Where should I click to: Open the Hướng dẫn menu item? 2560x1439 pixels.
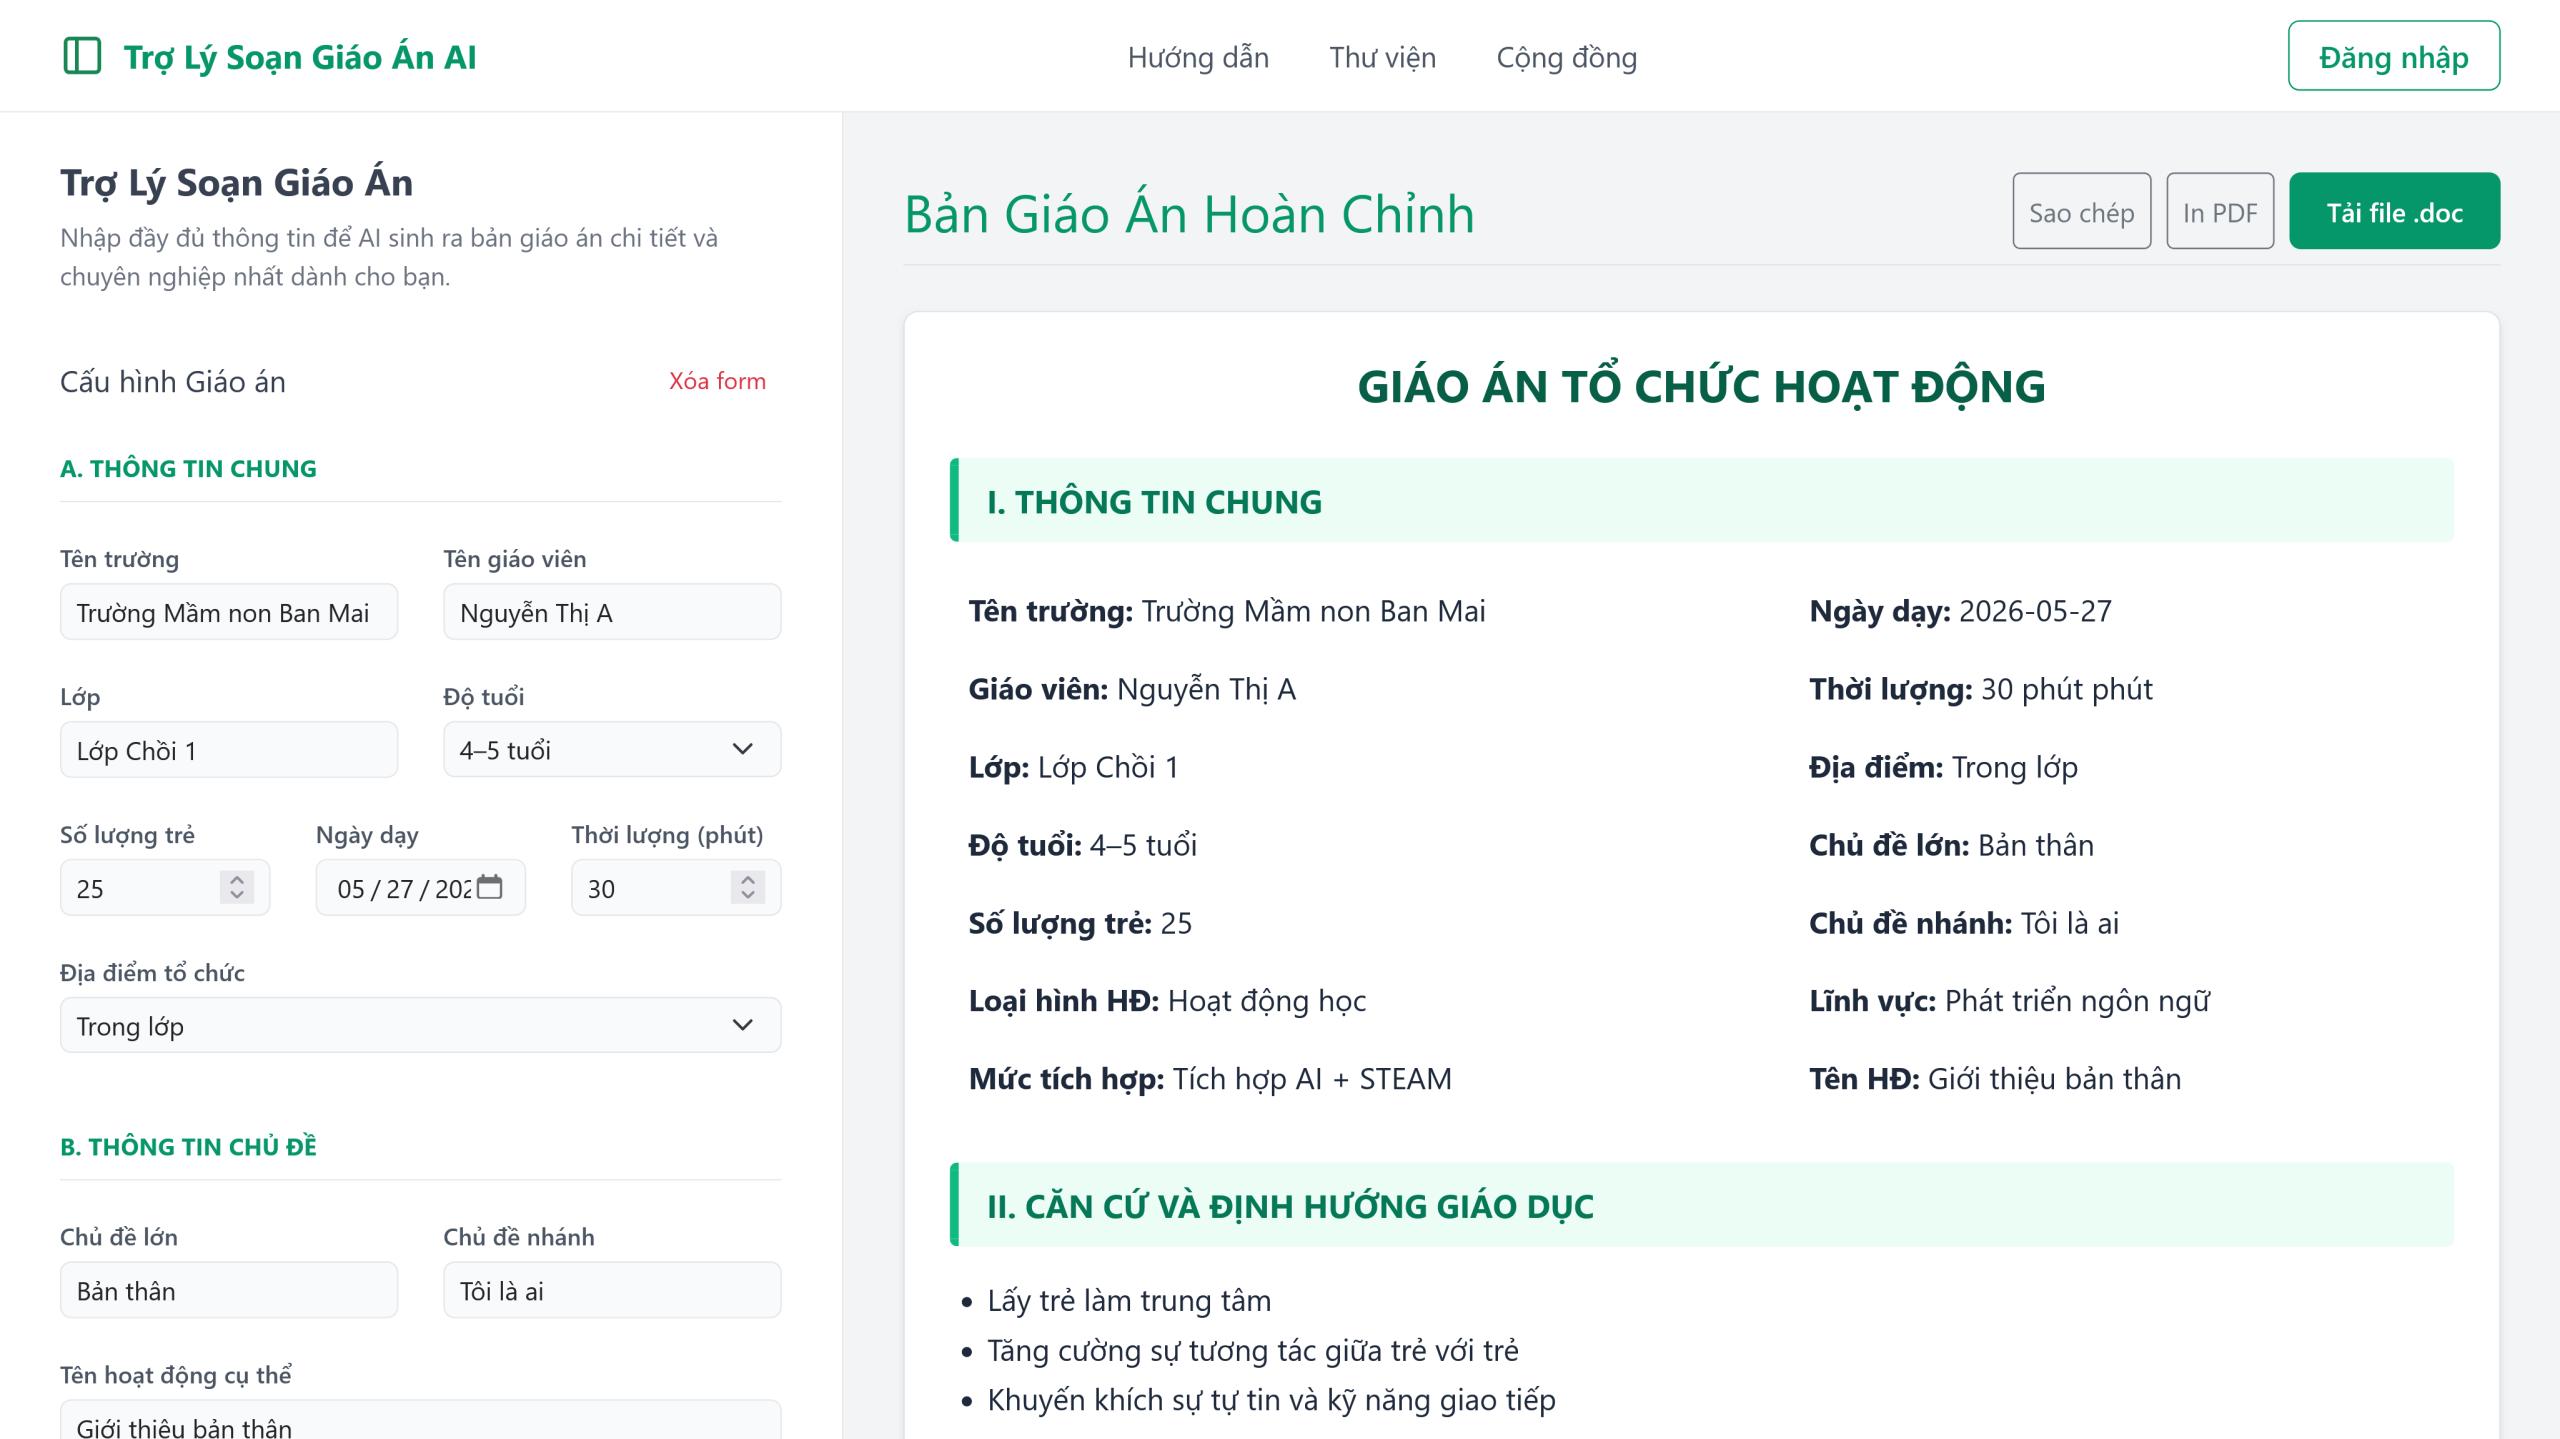pyautogui.click(x=1198, y=57)
